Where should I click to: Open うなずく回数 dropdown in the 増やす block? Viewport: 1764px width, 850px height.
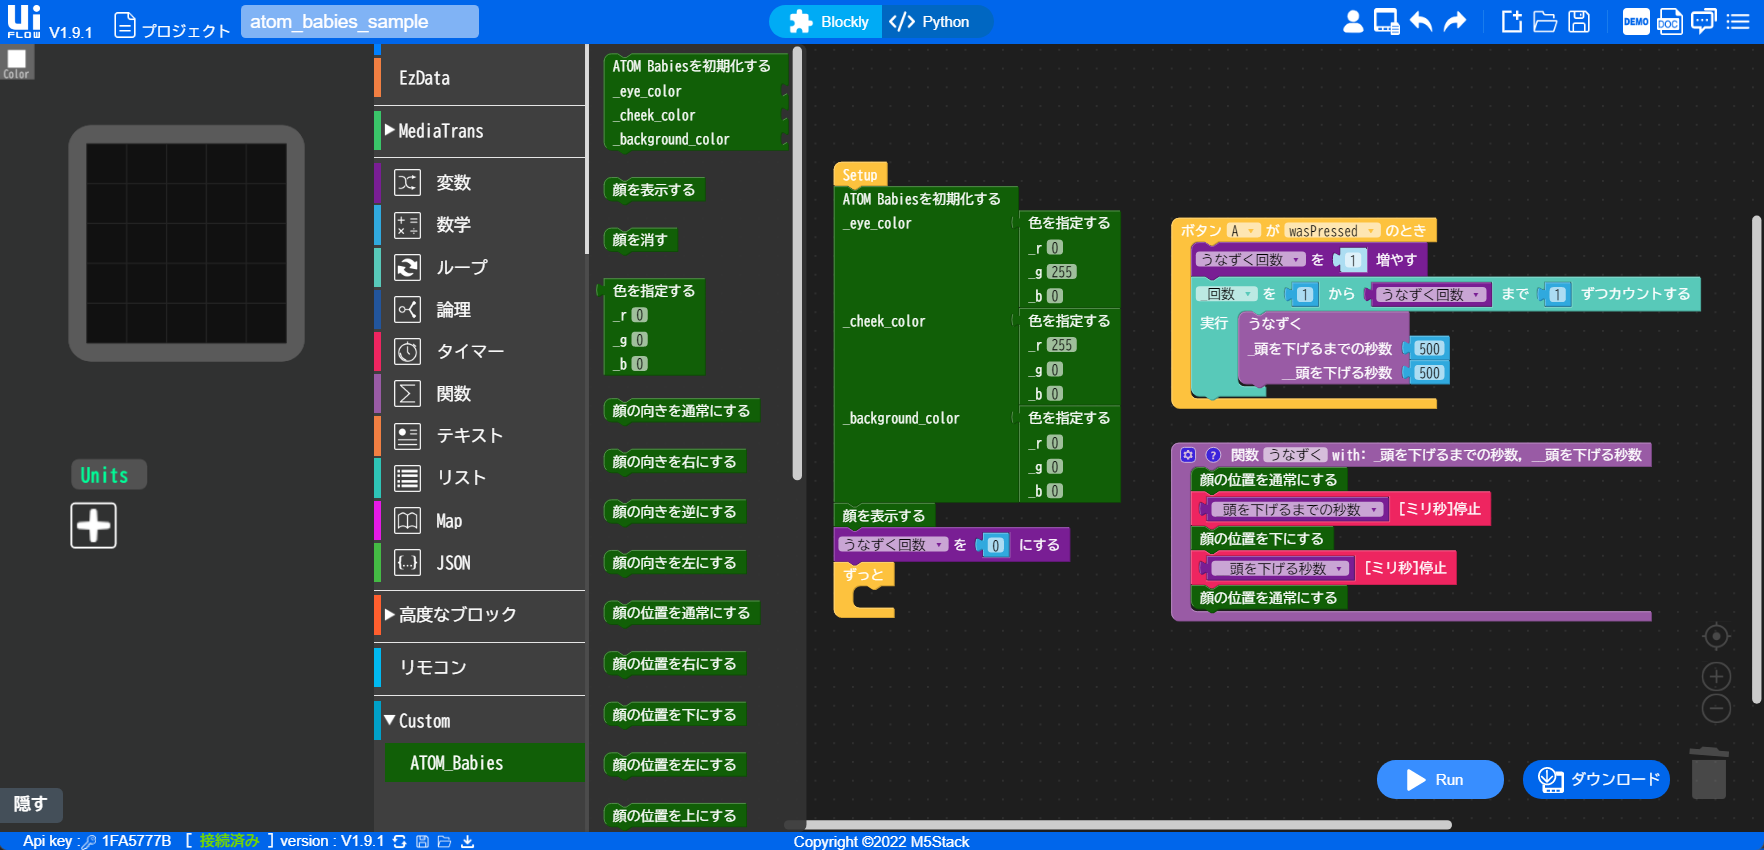click(1251, 260)
